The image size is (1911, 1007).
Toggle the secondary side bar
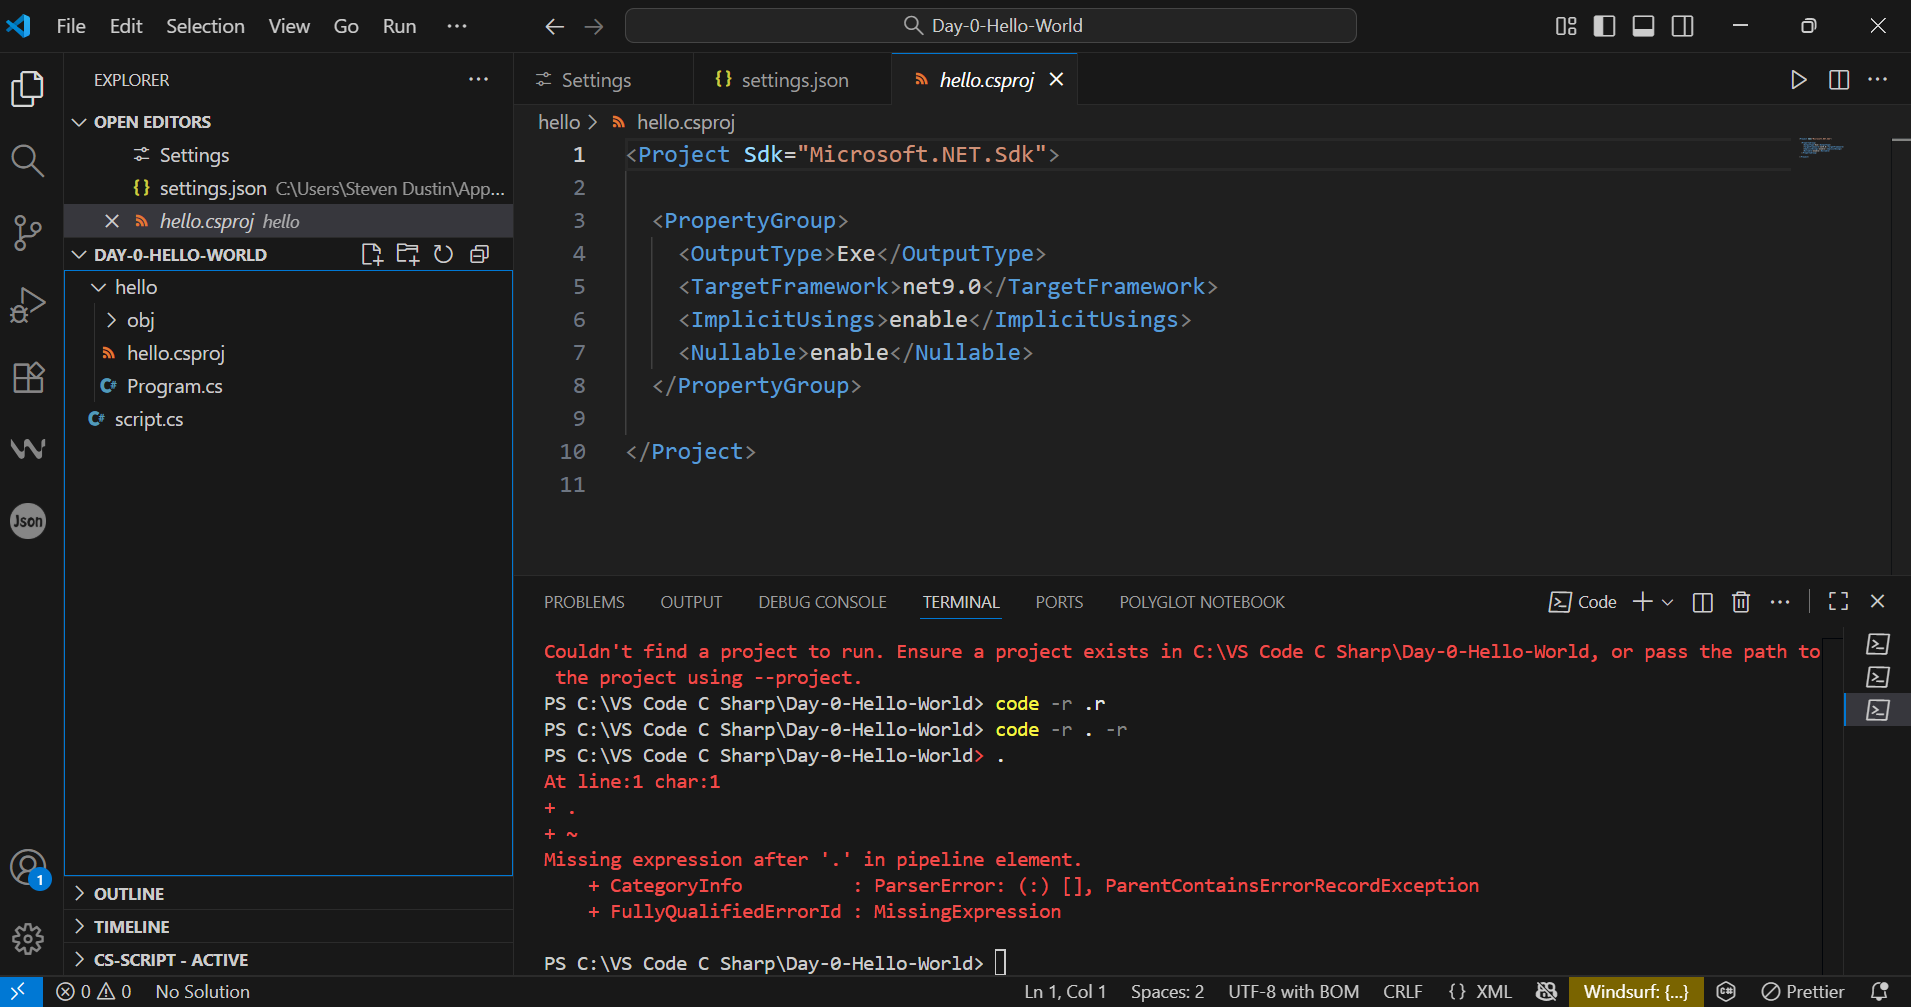(1683, 26)
